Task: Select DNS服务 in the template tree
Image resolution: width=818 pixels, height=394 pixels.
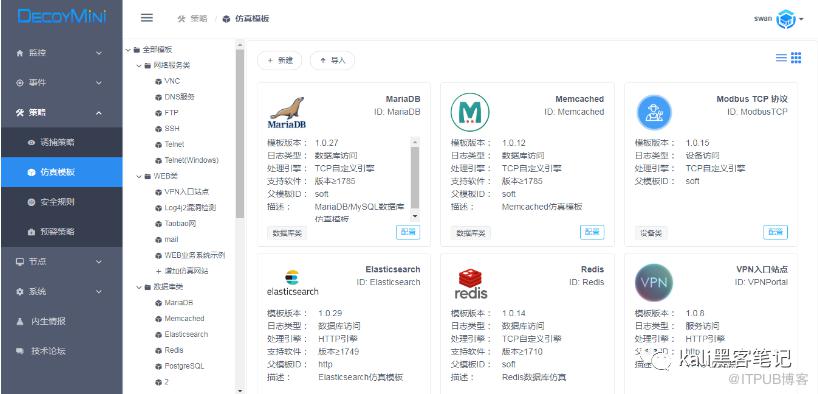Action: point(179,97)
